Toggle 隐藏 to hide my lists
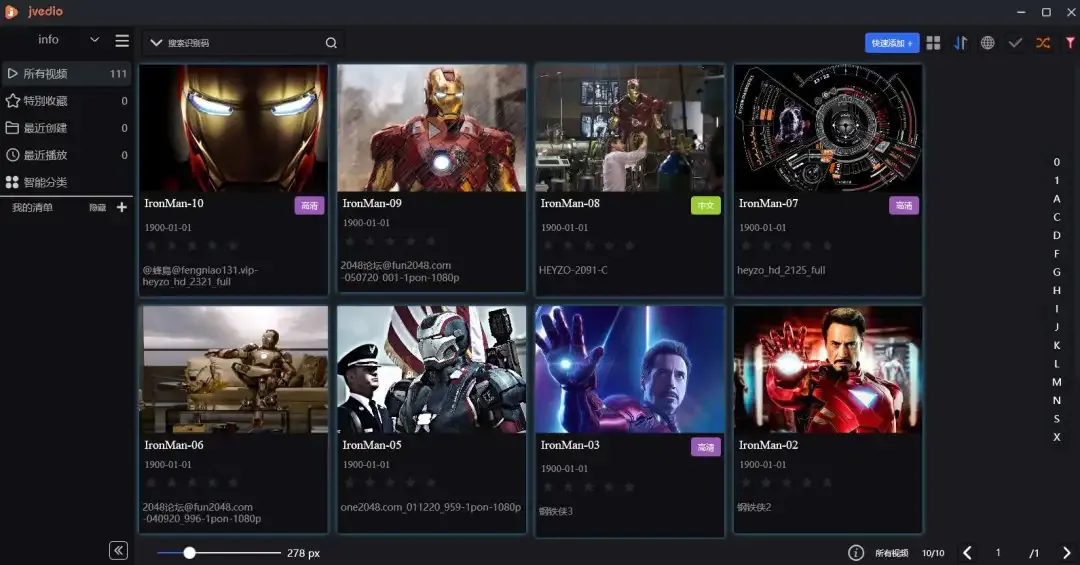This screenshot has width=1080, height=565. (97, 208)
